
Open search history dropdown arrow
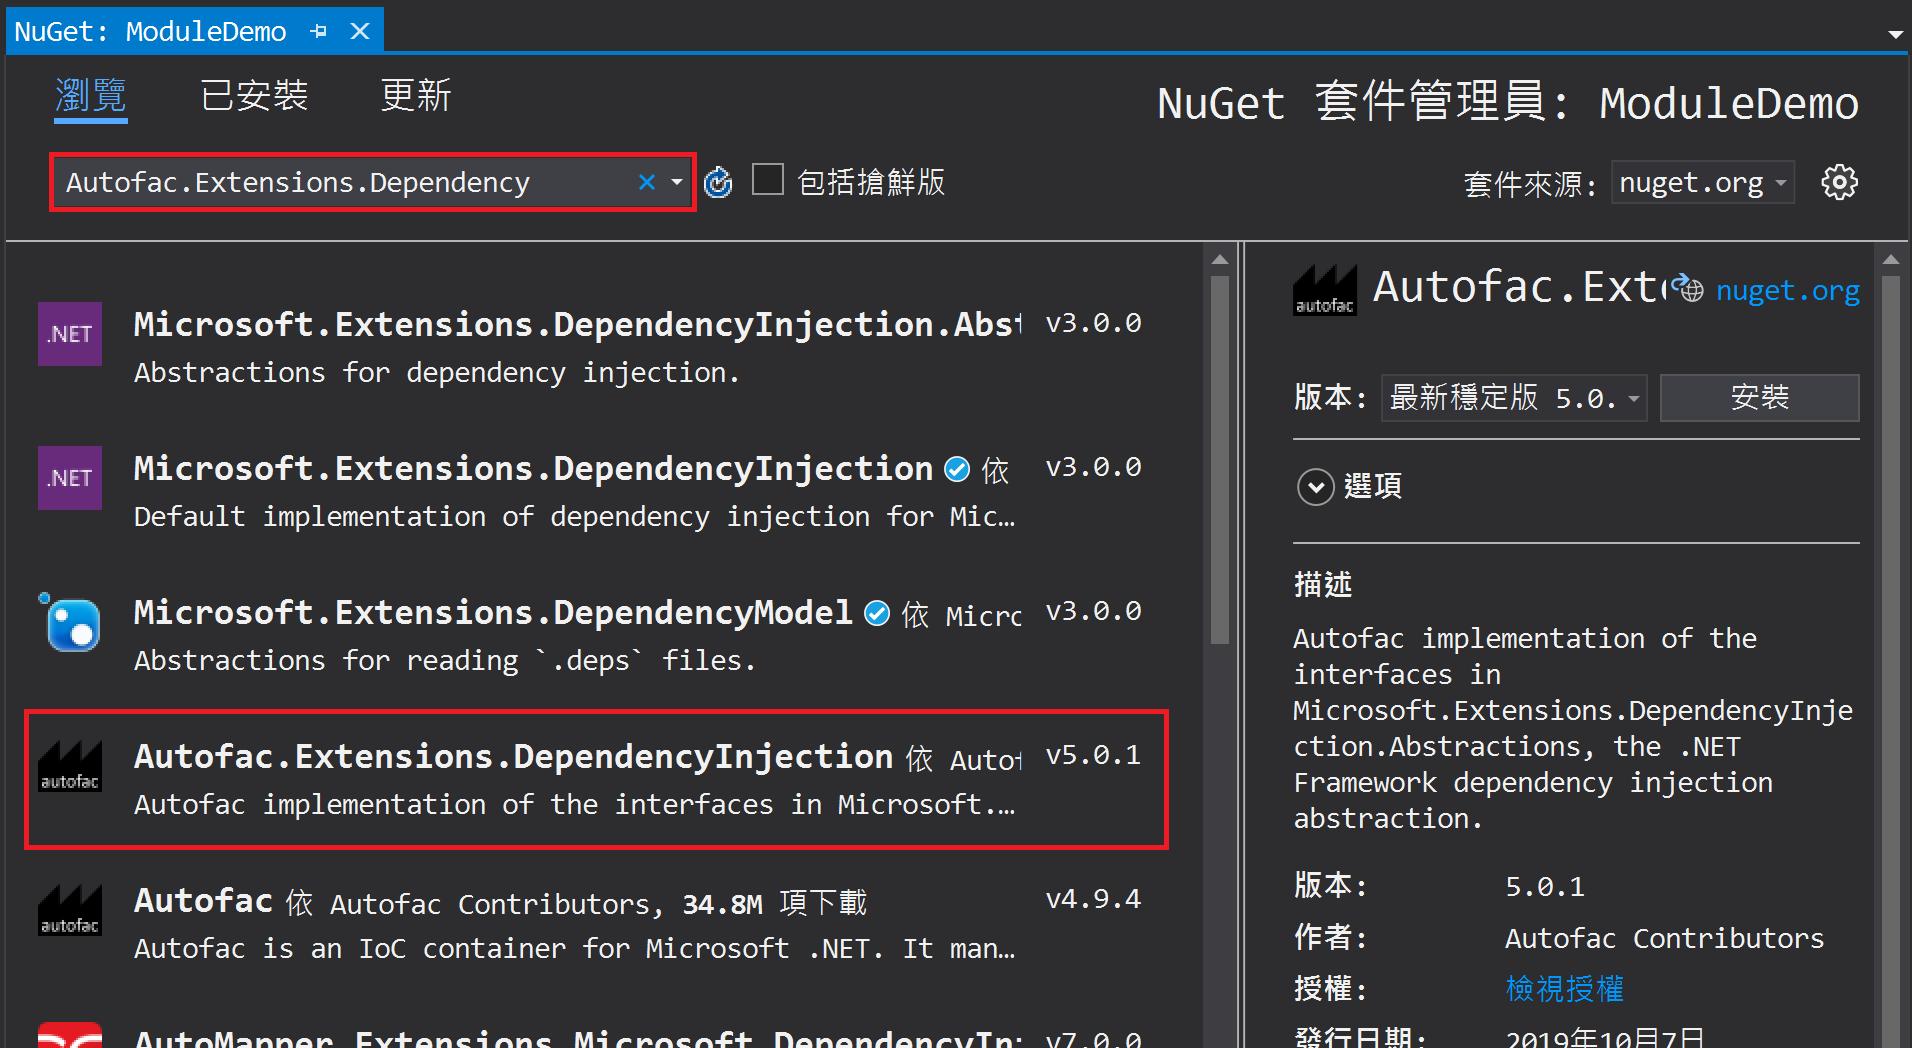(x=677, y=182)
